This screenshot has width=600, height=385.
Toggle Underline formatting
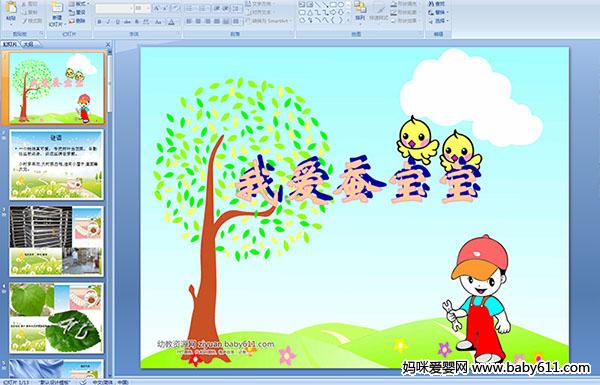(117, 22)
